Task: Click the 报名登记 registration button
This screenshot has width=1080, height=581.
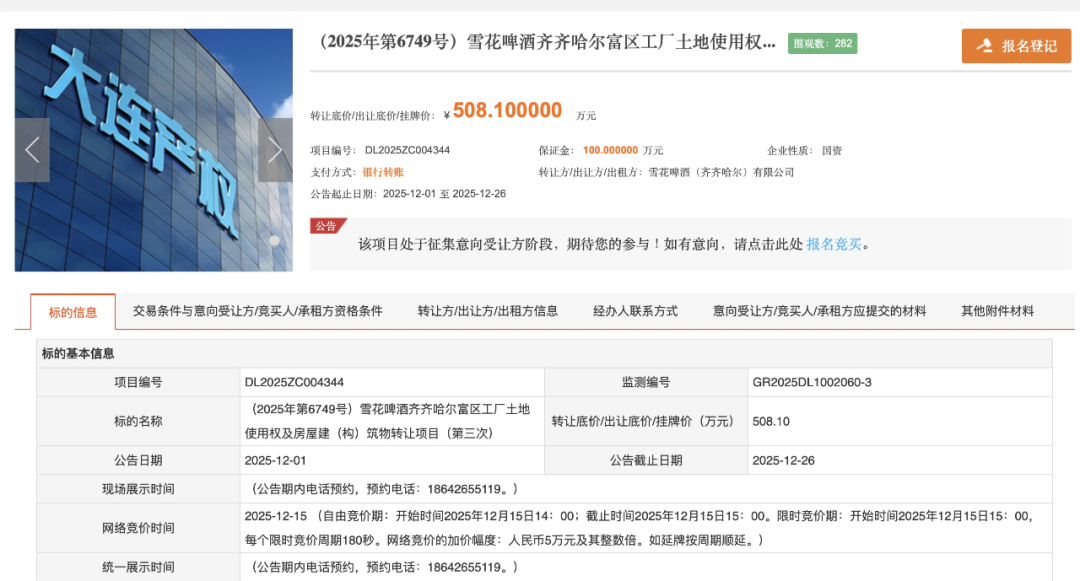Action: pyautogui.click(x=1016, y=46)
